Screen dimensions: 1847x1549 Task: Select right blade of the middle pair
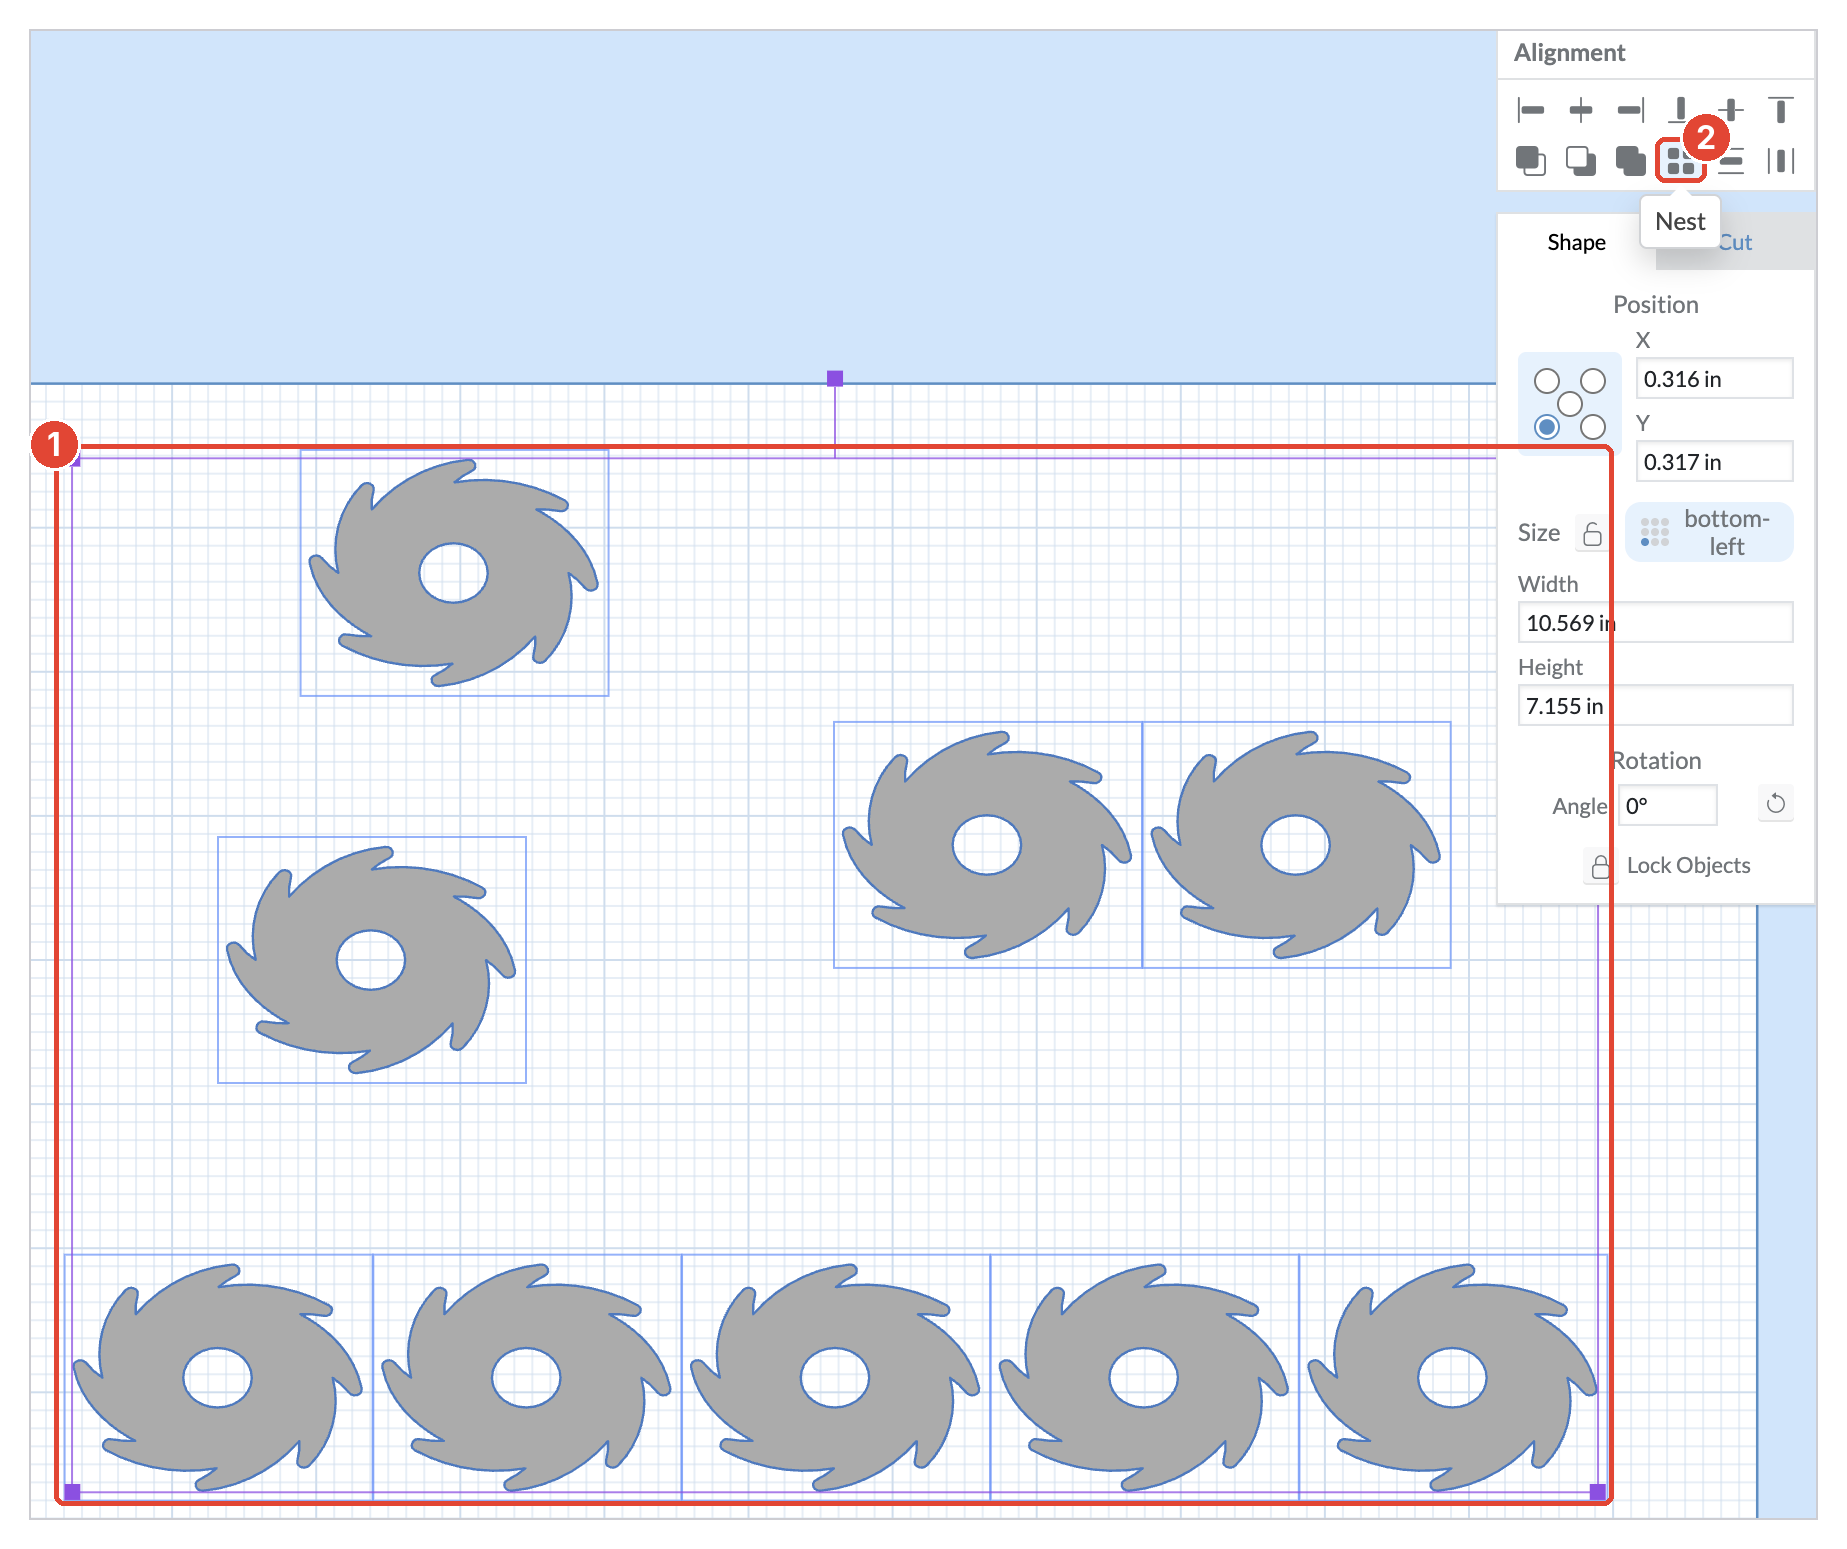pos(1296,845)
